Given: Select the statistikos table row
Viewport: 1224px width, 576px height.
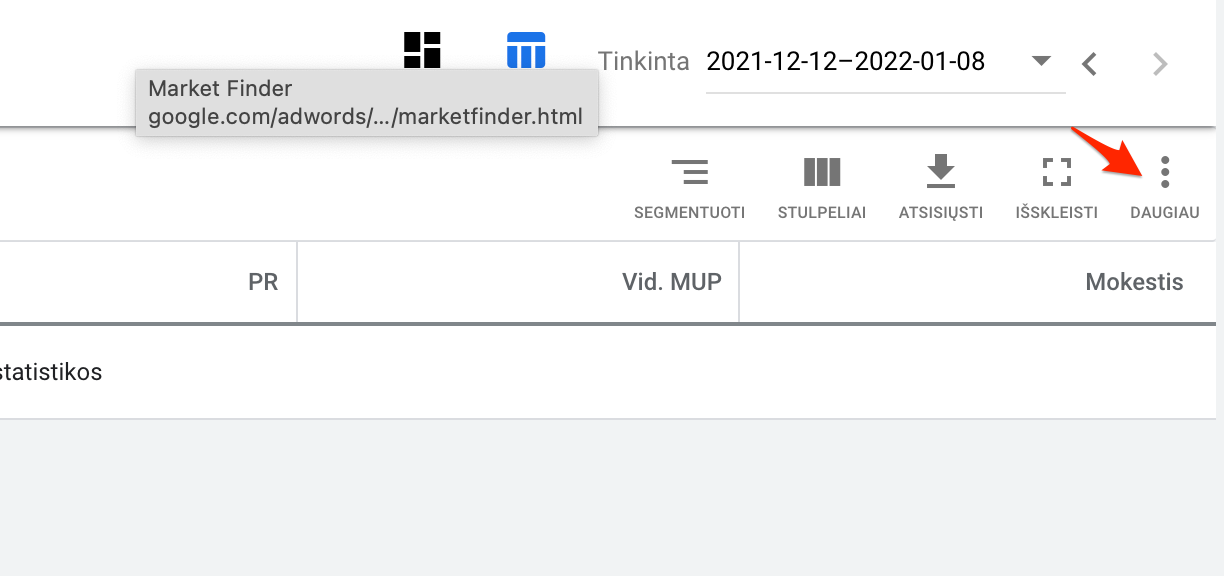Looking at the screenshot, I should [x=612, y=372].
